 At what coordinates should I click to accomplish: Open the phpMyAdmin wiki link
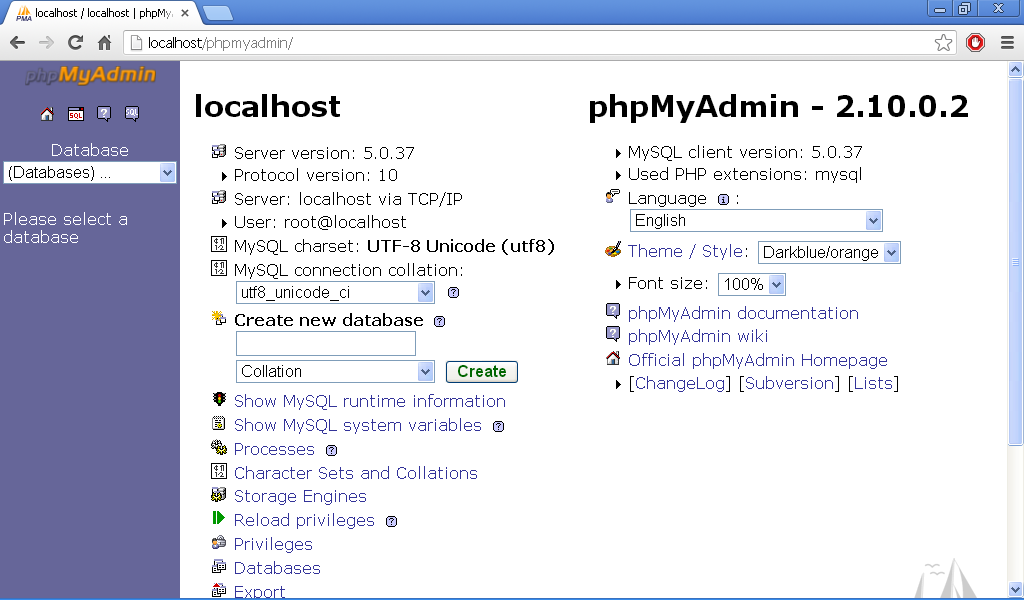click(x=698, y=336)
